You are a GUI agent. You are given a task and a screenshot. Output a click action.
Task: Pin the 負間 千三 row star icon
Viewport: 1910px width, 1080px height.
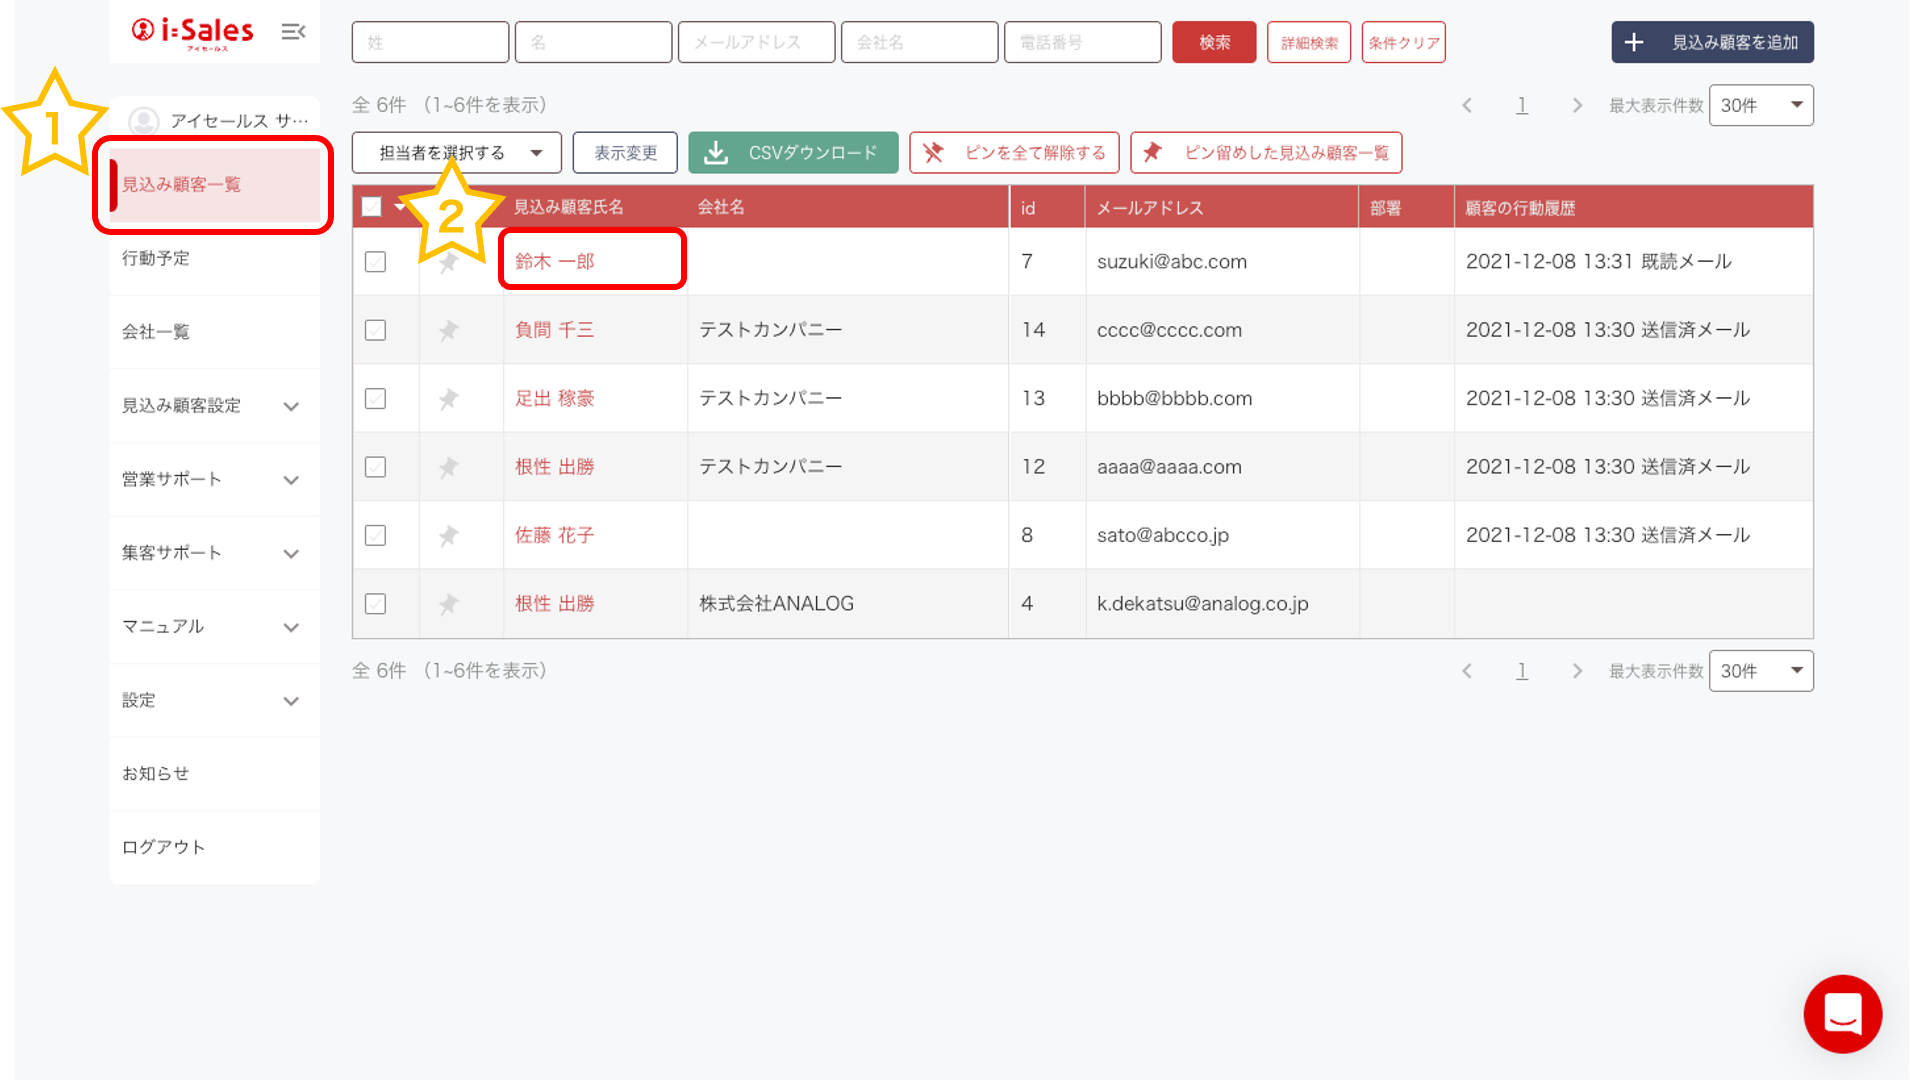click(x=449, y=330)
